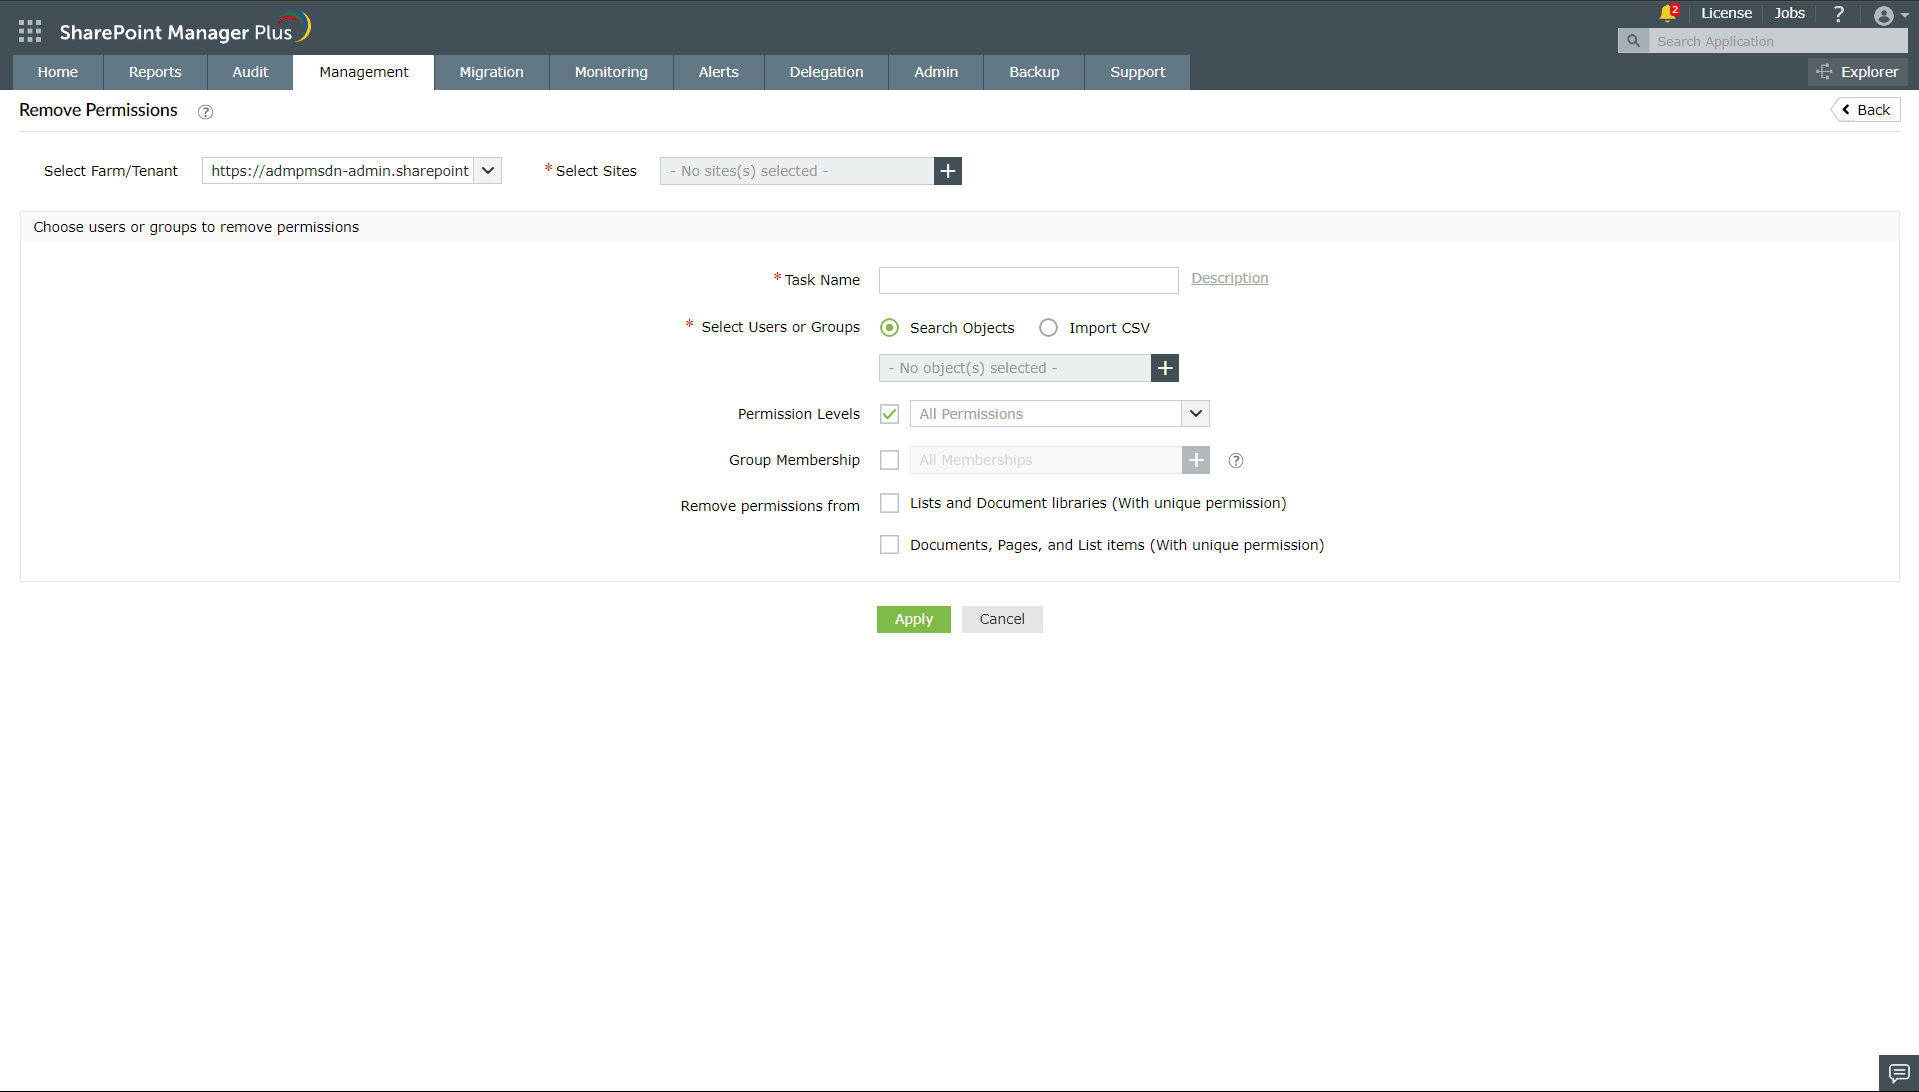Click the notification bell icon
Screen dimensions: 1919x1092
(x=1667, y=13)
